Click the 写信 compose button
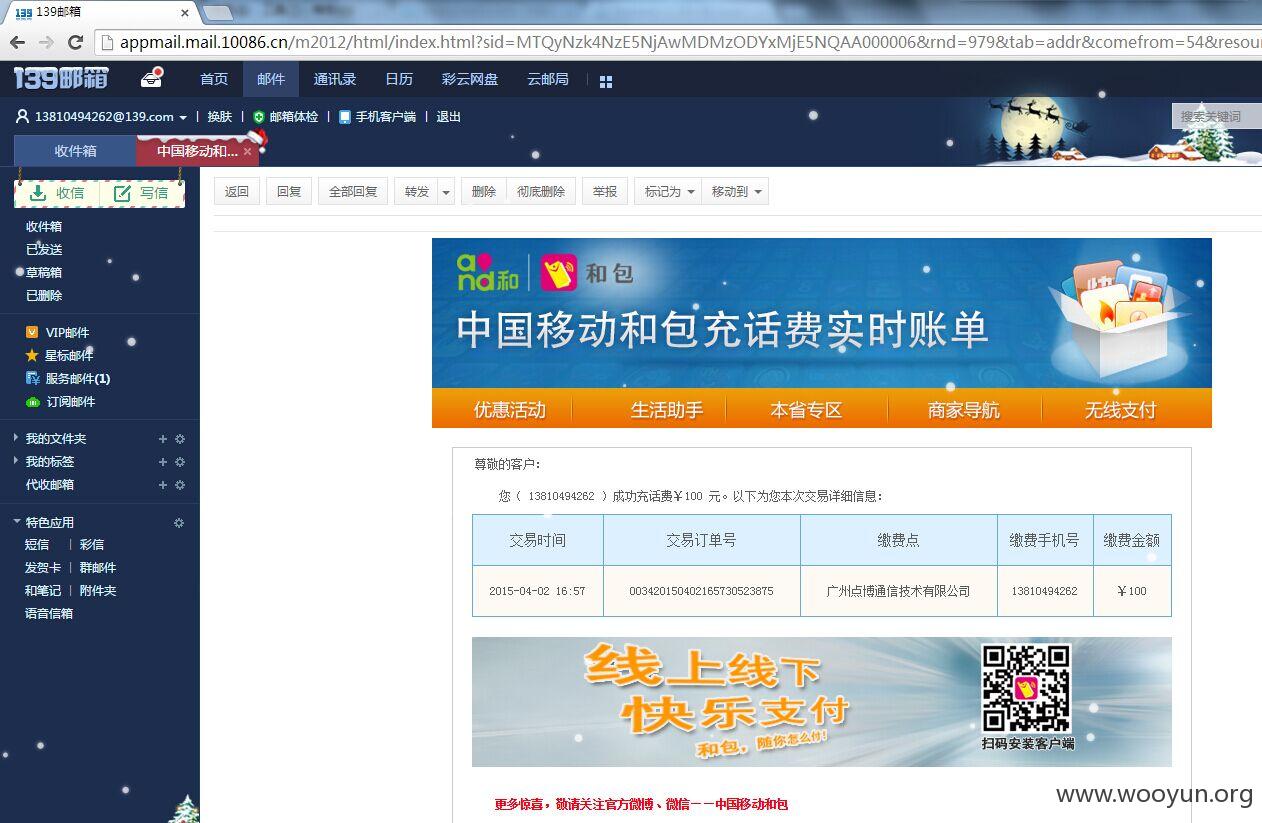The height and width of the screenshot is (823, 1262). 141,193
